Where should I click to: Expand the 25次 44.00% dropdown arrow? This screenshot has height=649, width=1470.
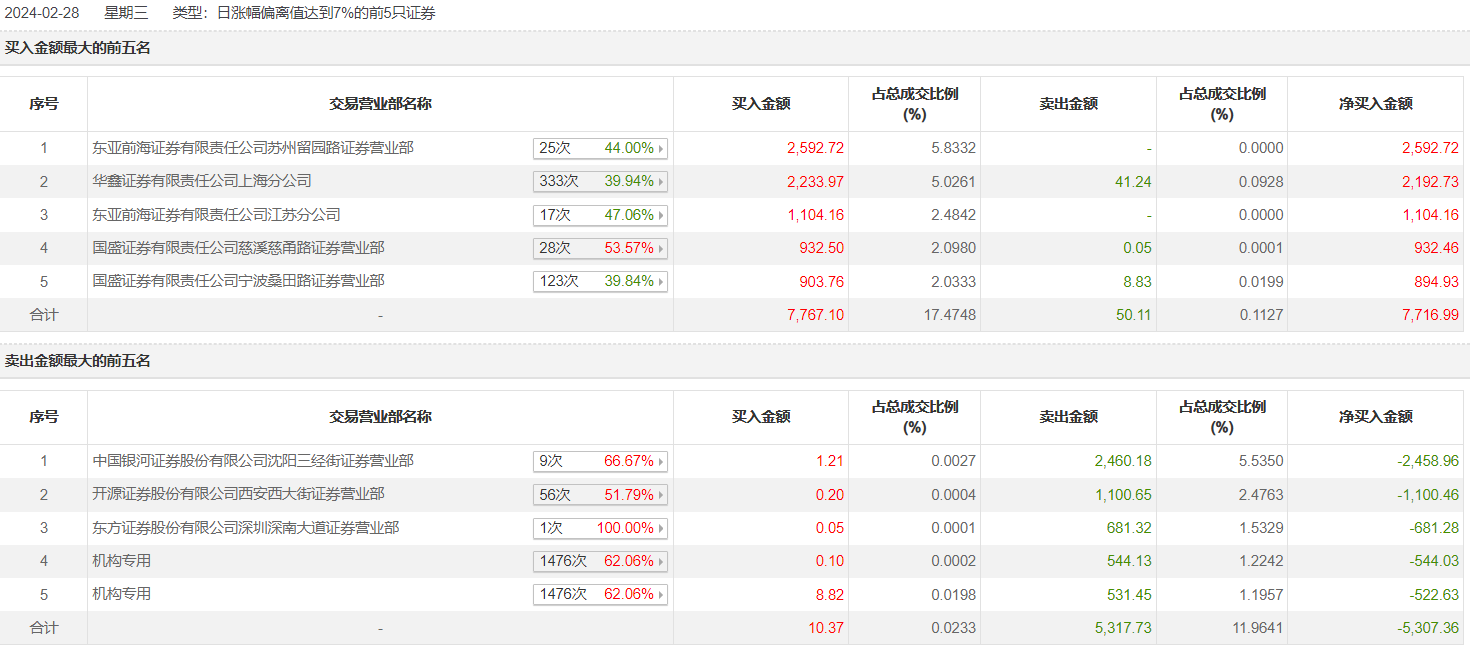point(661,148)
